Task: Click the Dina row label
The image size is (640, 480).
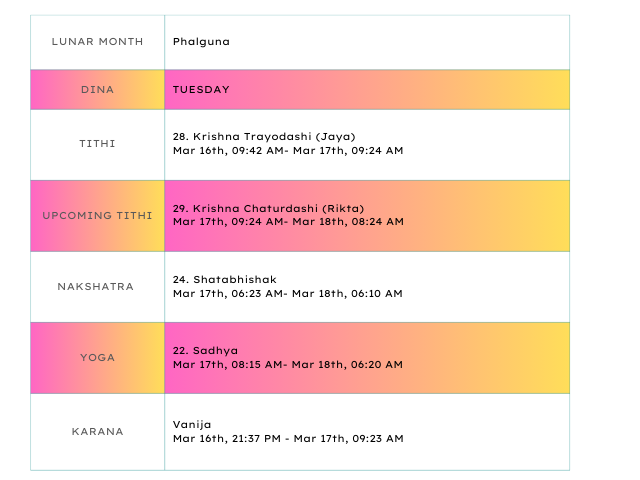Action: pos(97,90)
